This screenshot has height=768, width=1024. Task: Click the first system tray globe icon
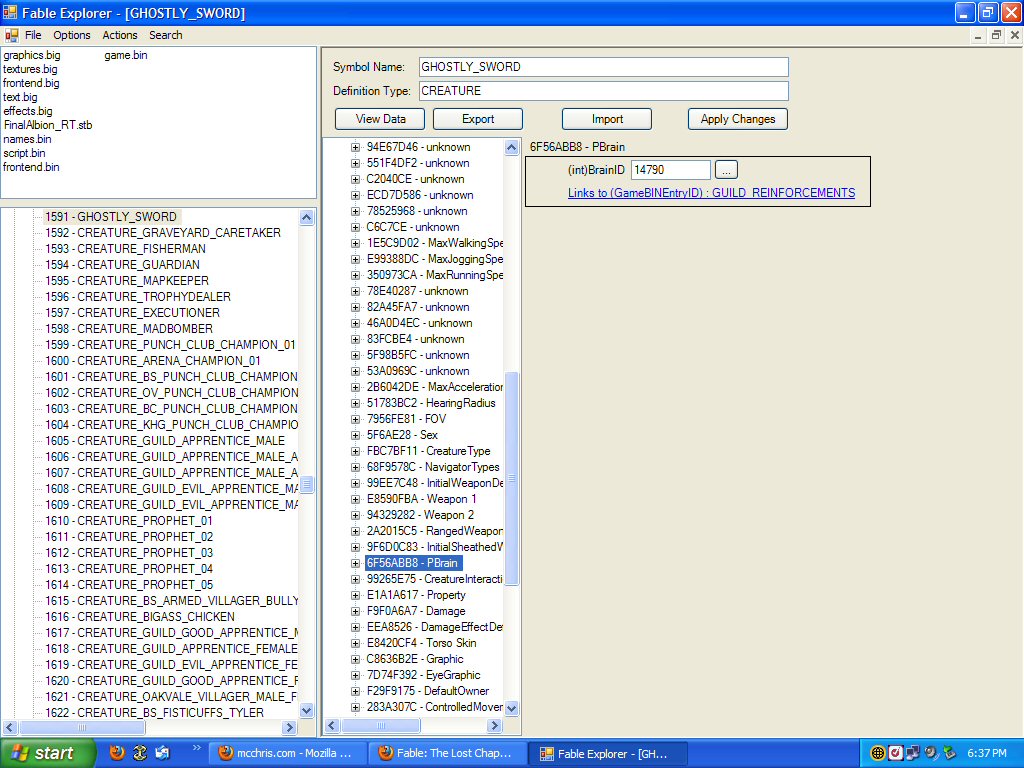(878, 753)
